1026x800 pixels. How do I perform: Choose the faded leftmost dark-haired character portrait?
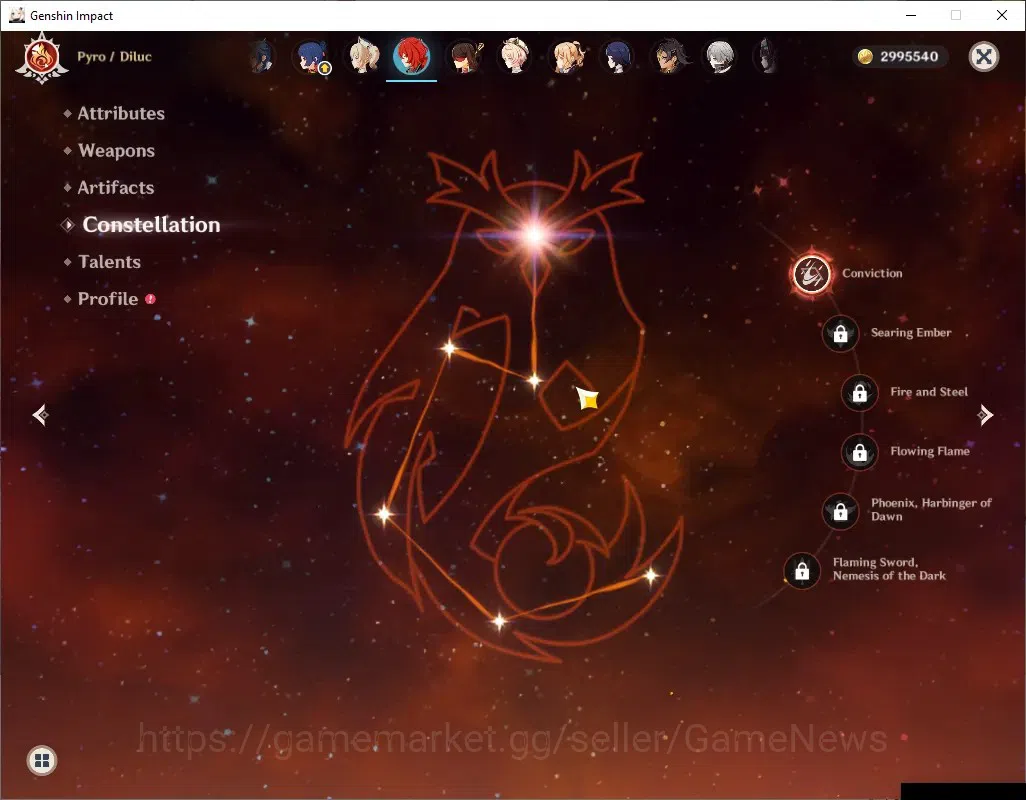coord(261,56)
